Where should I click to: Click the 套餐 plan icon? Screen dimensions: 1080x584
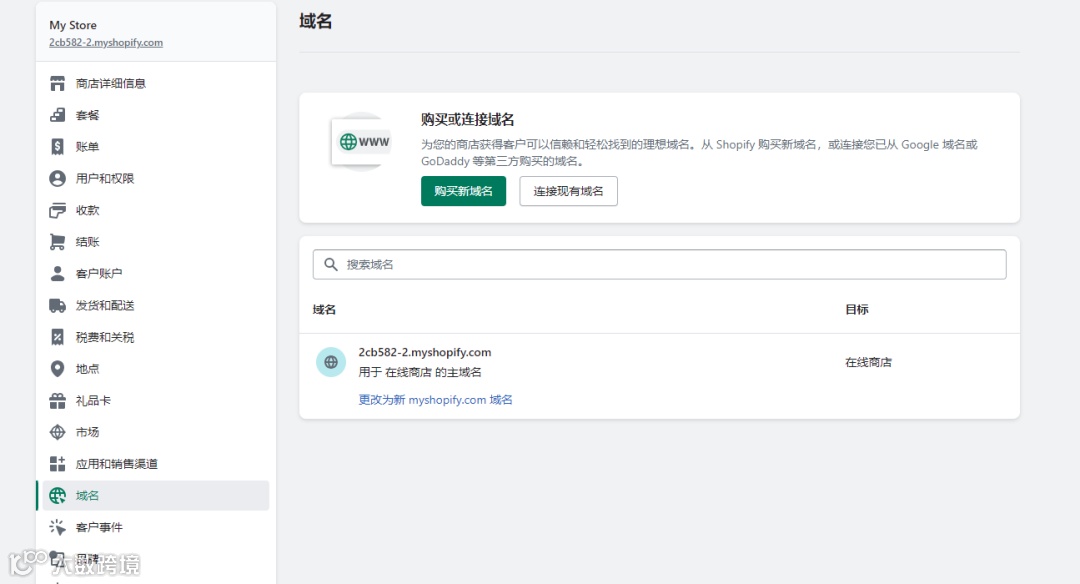(58, 115)
